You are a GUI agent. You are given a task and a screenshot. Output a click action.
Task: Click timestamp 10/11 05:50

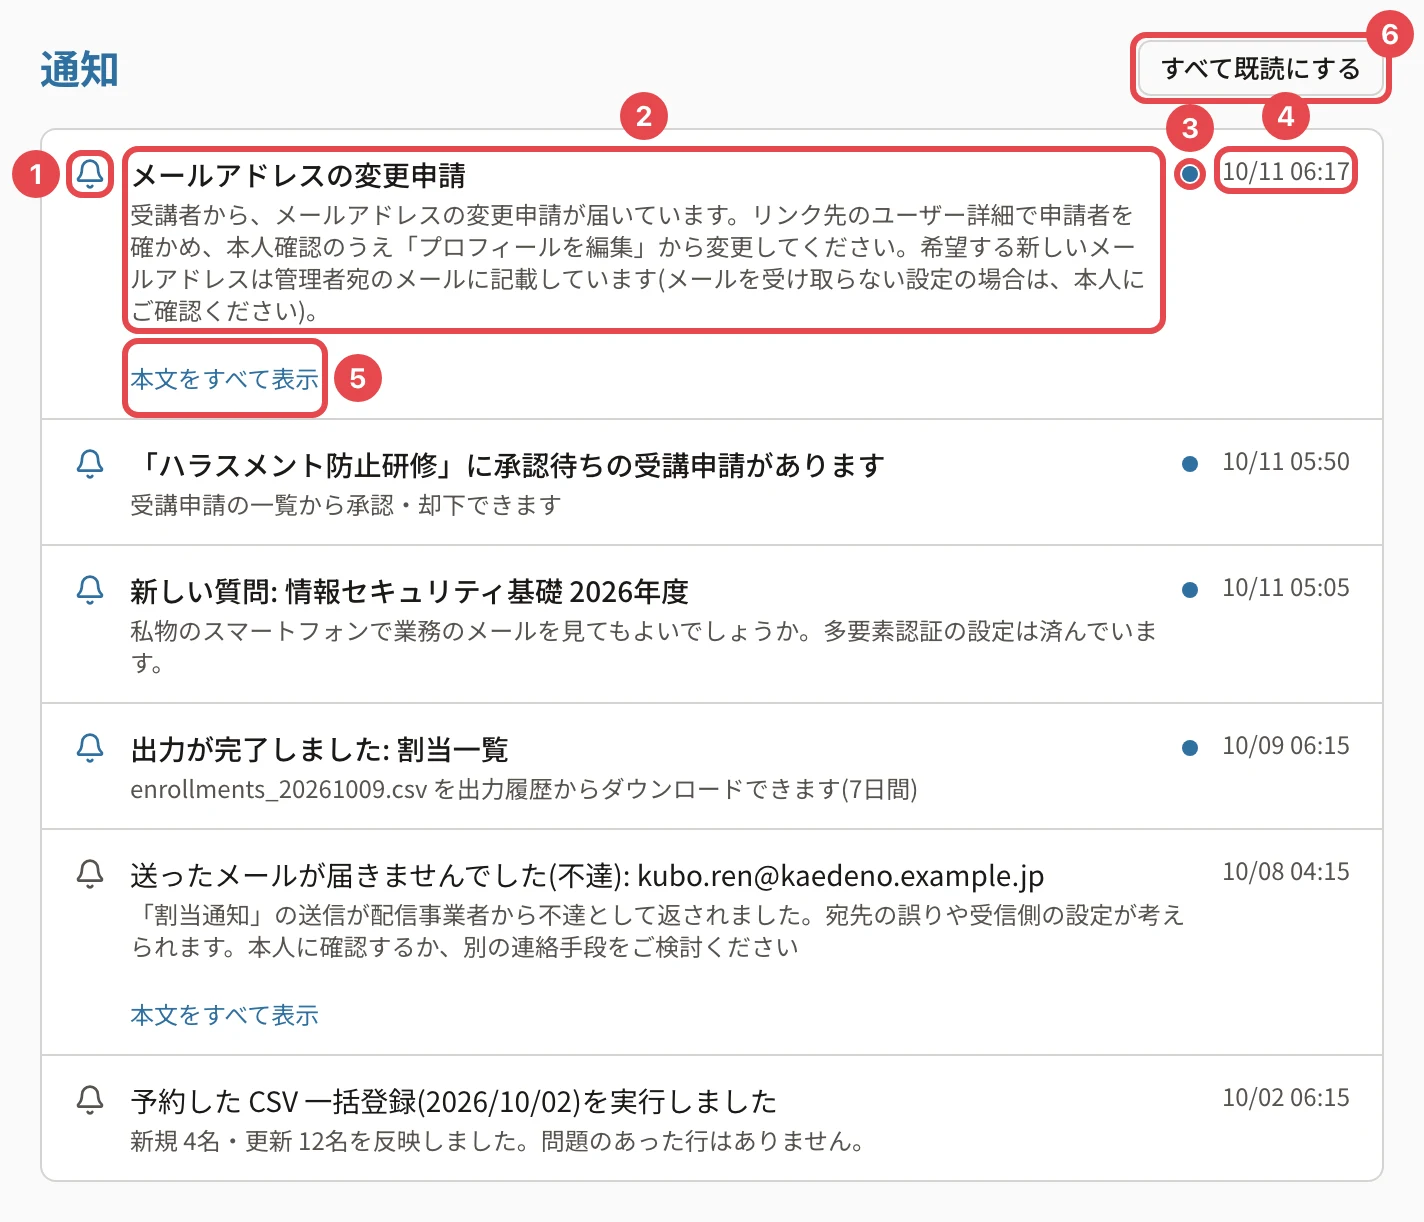tap(1286, 461)
